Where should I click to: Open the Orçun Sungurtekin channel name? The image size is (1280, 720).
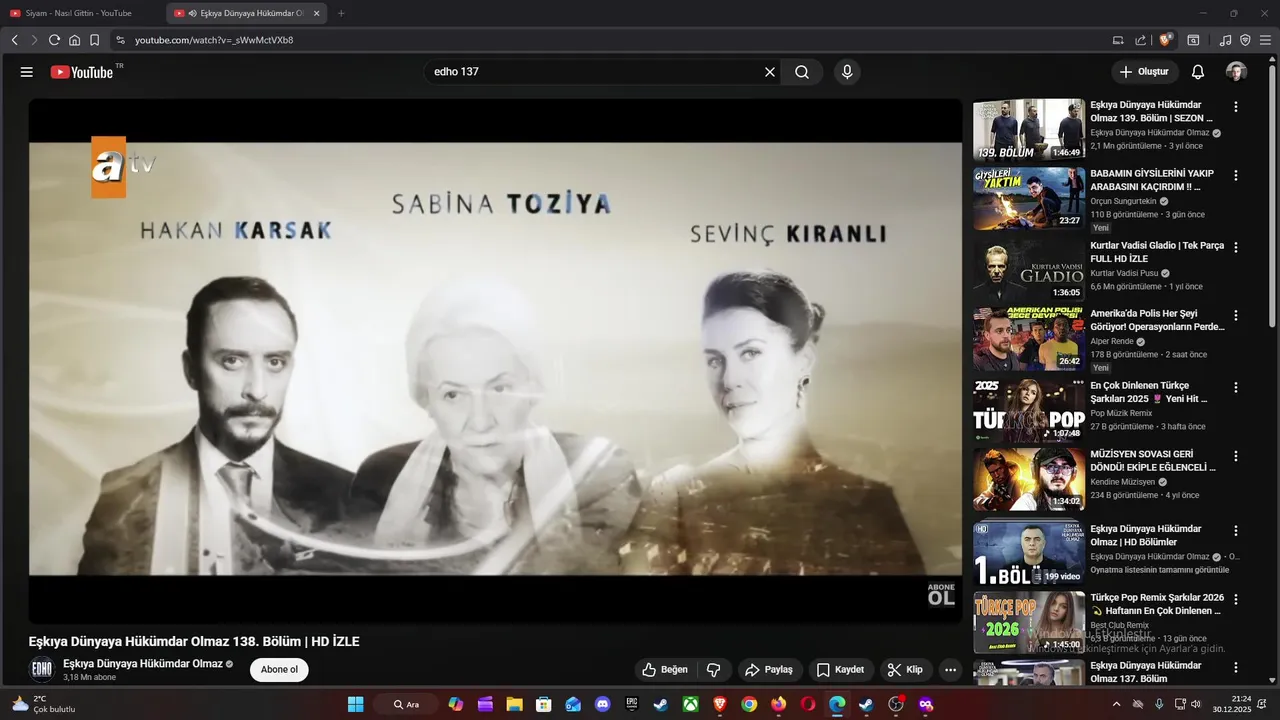1123,201
